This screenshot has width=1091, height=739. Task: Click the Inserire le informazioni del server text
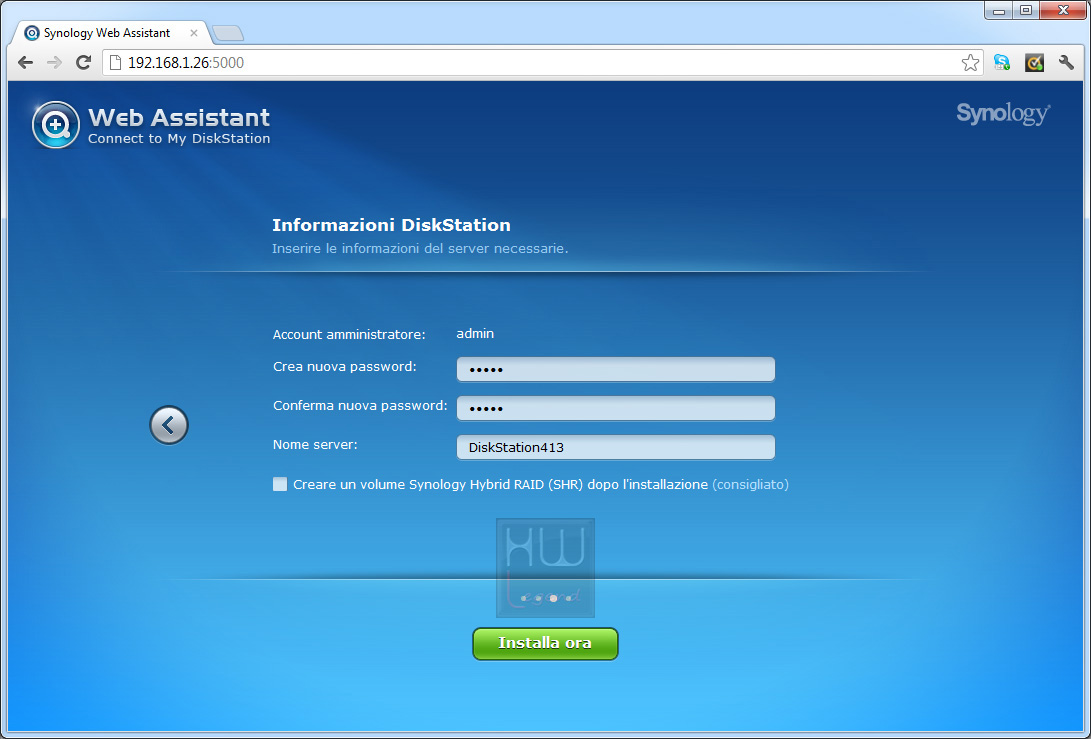[x=420, y=248]
